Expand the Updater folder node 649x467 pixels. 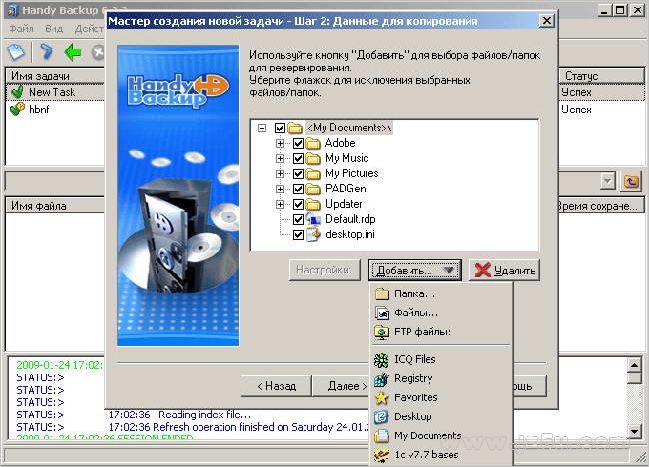click(280, 205)
